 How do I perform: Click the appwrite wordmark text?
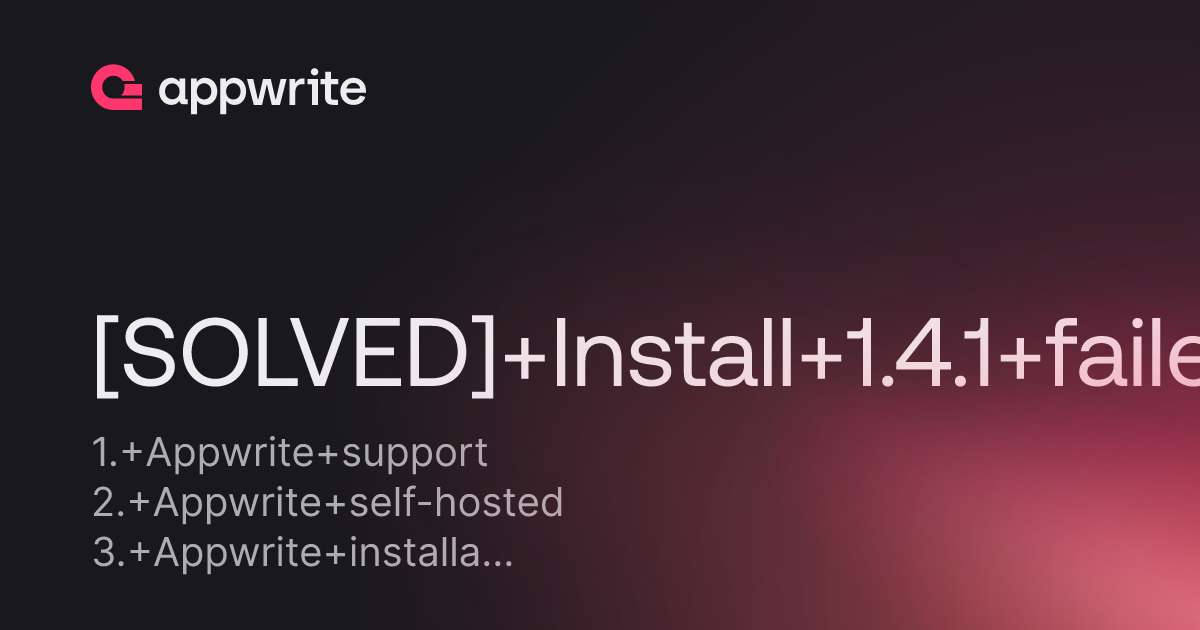pos(262,91)
